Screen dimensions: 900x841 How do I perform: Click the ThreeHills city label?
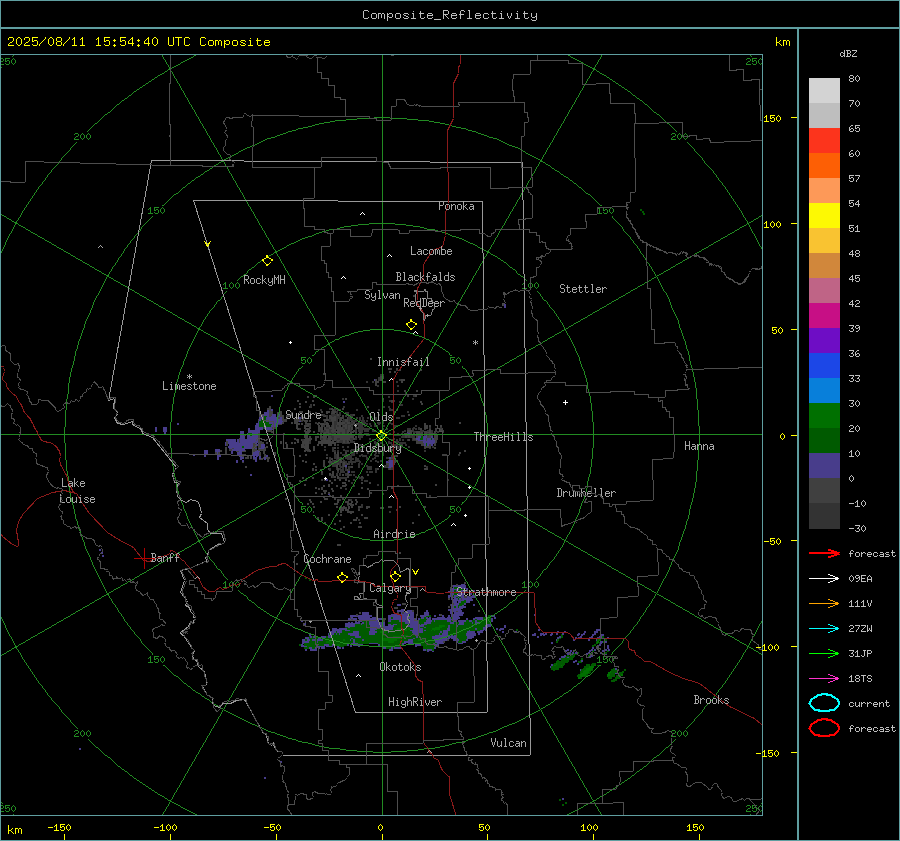(503, 437)
